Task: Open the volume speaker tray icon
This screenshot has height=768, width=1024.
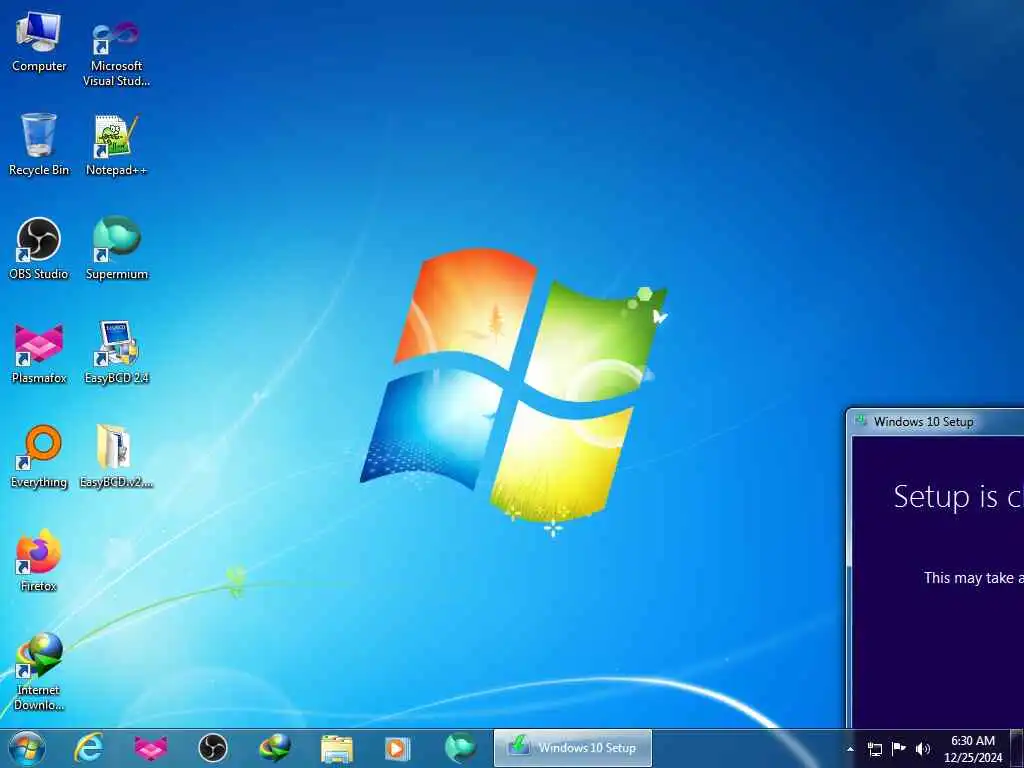Action: pos(923,749)
